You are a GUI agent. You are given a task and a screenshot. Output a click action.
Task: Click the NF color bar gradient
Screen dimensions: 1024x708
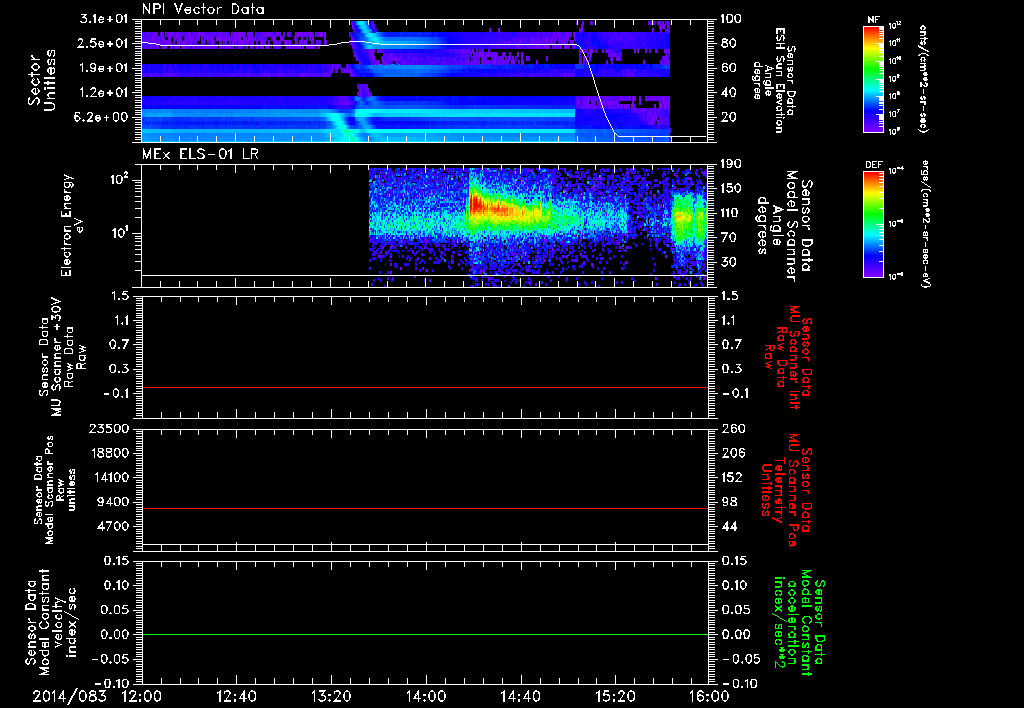coord(874,79)
